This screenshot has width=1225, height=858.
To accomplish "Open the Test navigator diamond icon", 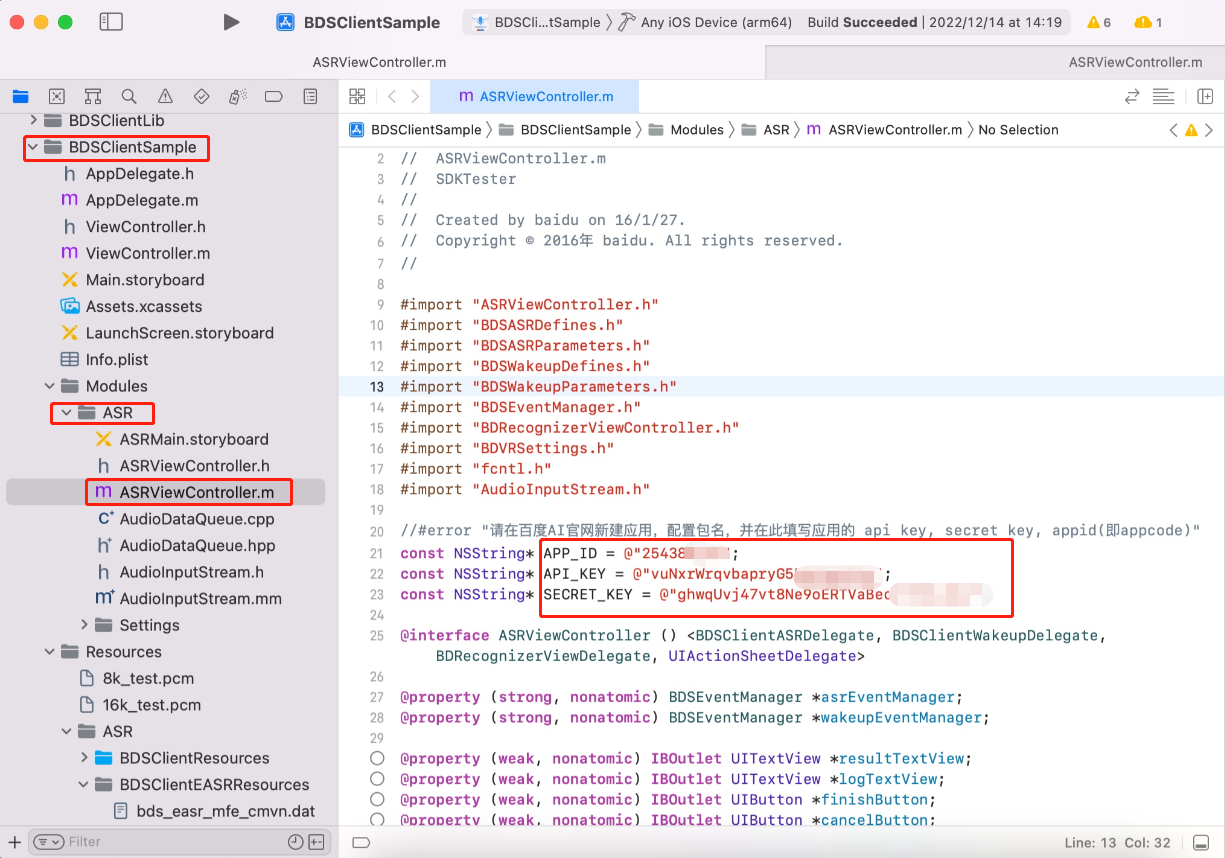I will pos(201,97).
